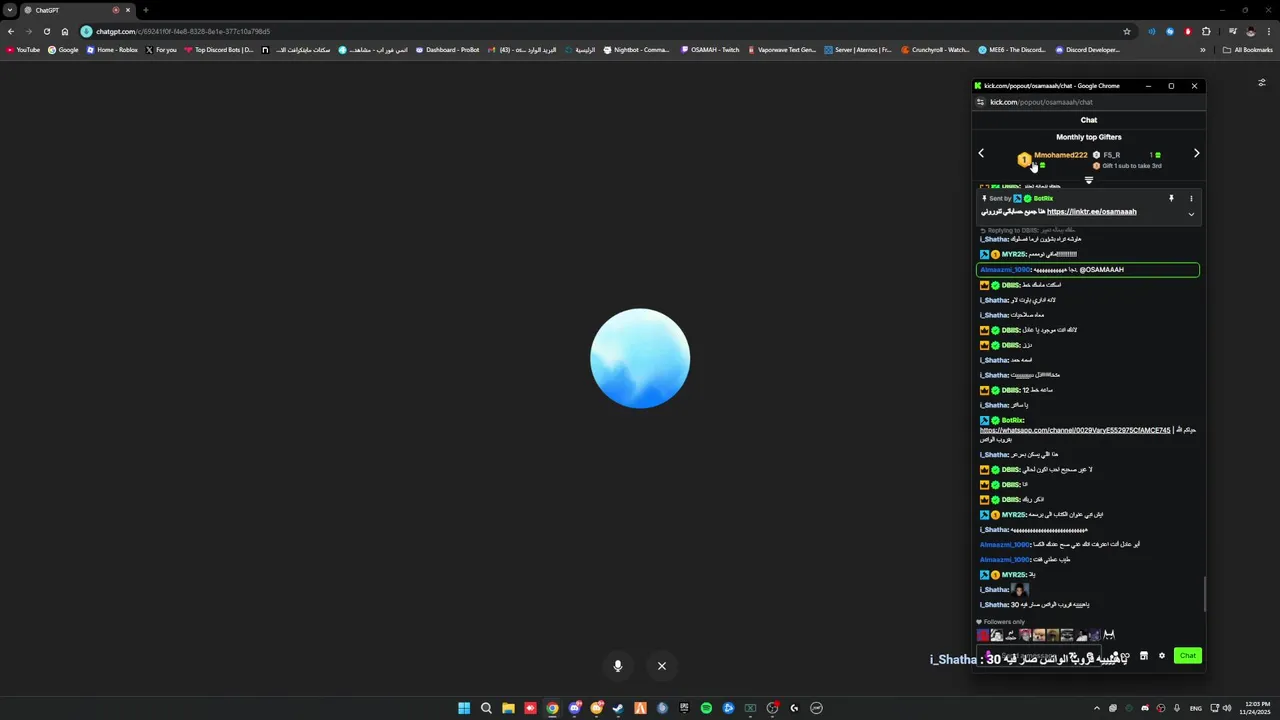Open the kick chat shop icon

pos(1144,656)
